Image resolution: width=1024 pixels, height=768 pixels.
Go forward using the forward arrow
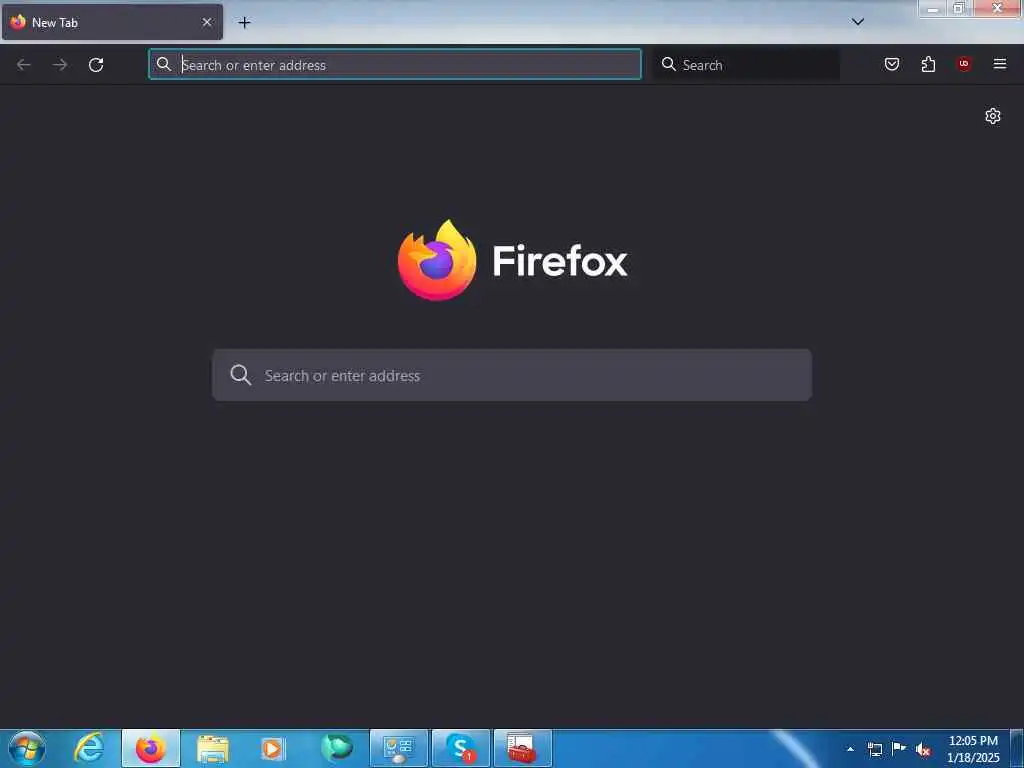click(60, 65)
